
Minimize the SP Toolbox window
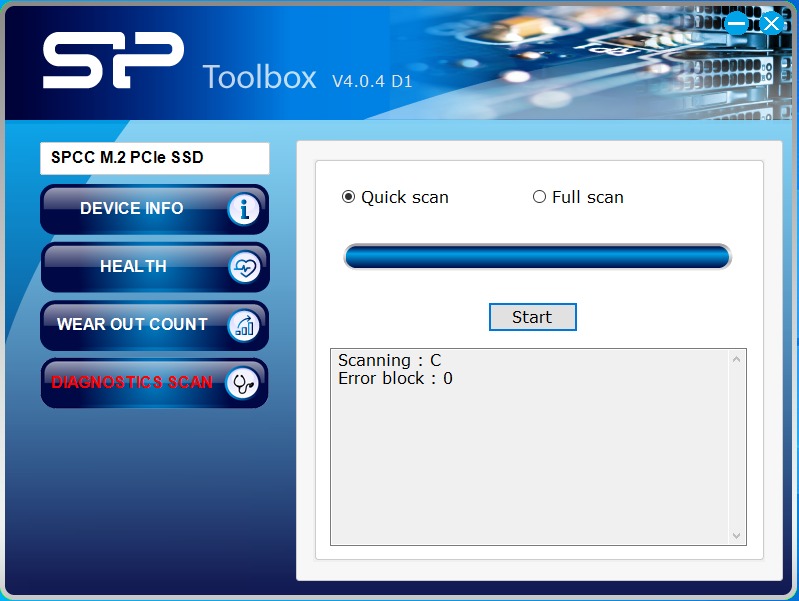pyautogui.click(x=736, y=23)
